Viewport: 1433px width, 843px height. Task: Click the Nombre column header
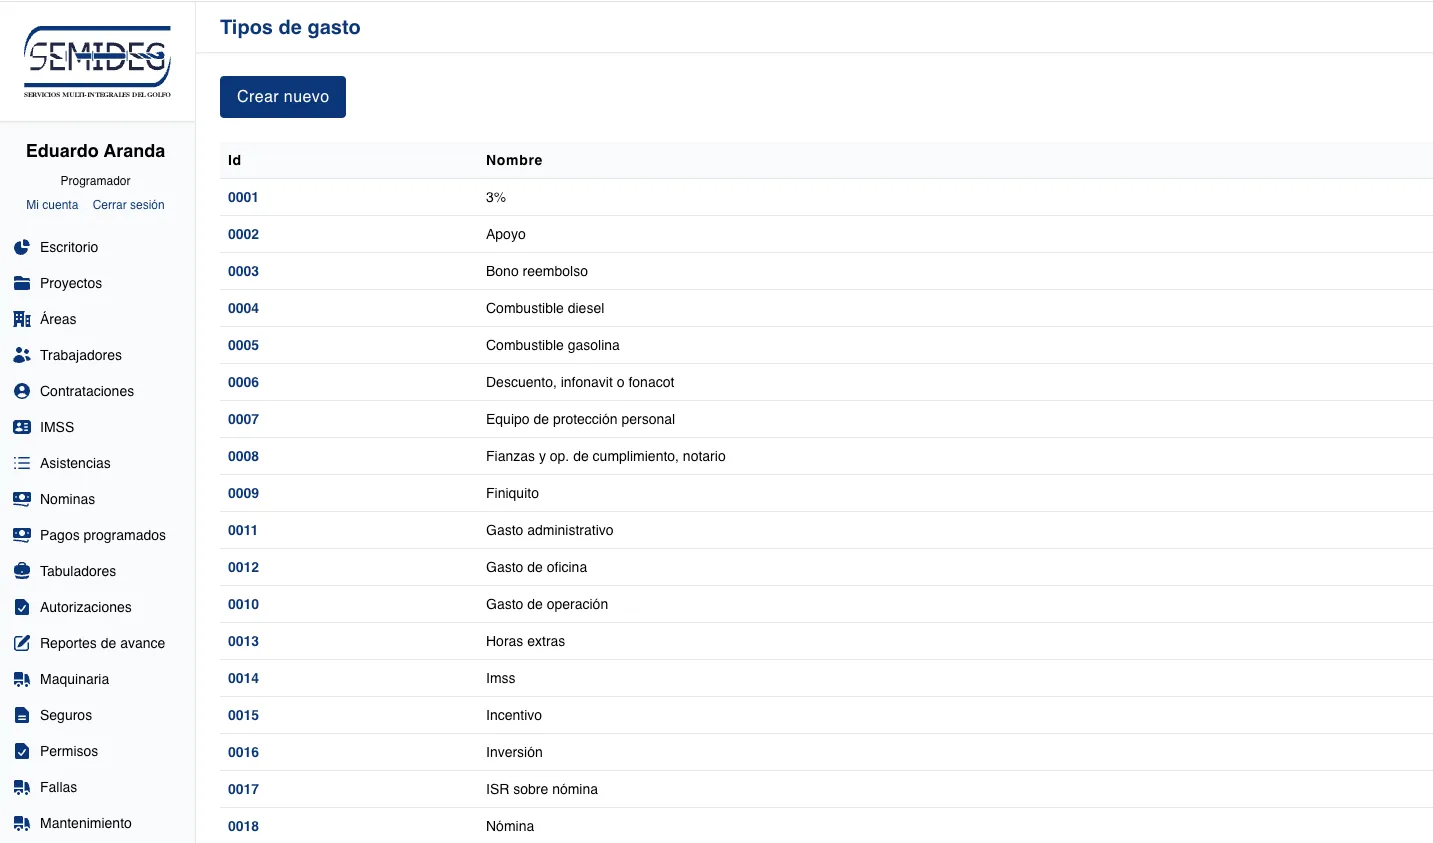pyautogui.click(x=514, y=160)
